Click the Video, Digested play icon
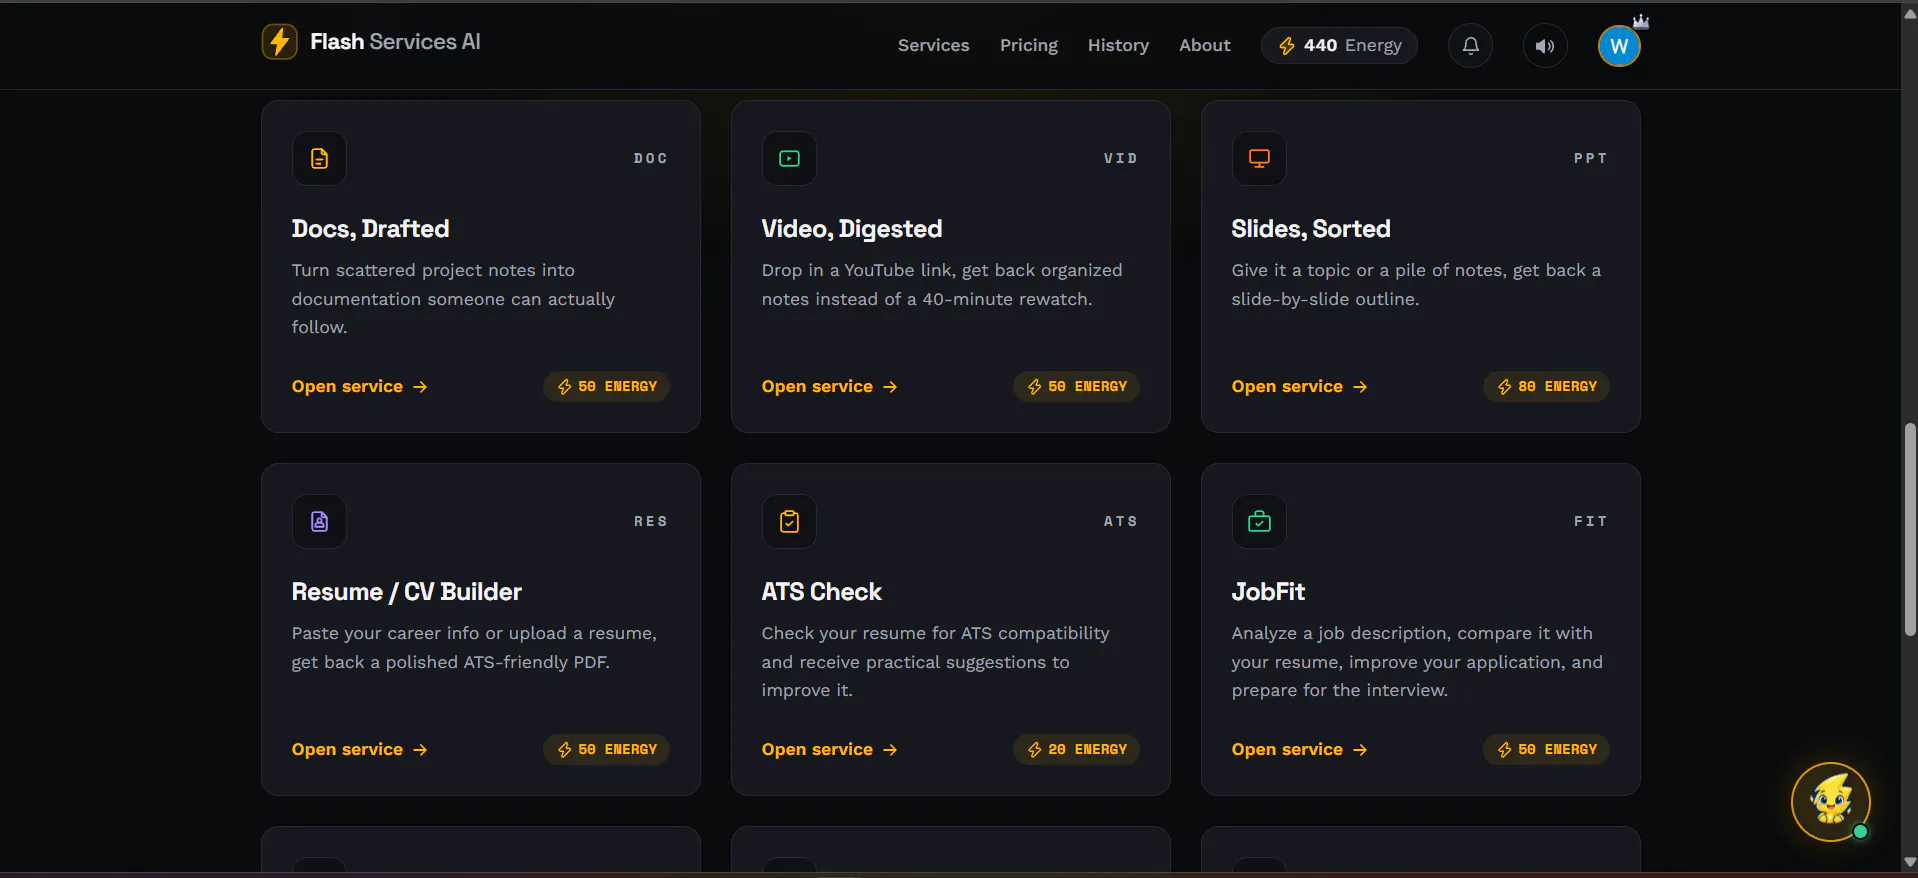1918x878 pixels. [x=789, y=158]
